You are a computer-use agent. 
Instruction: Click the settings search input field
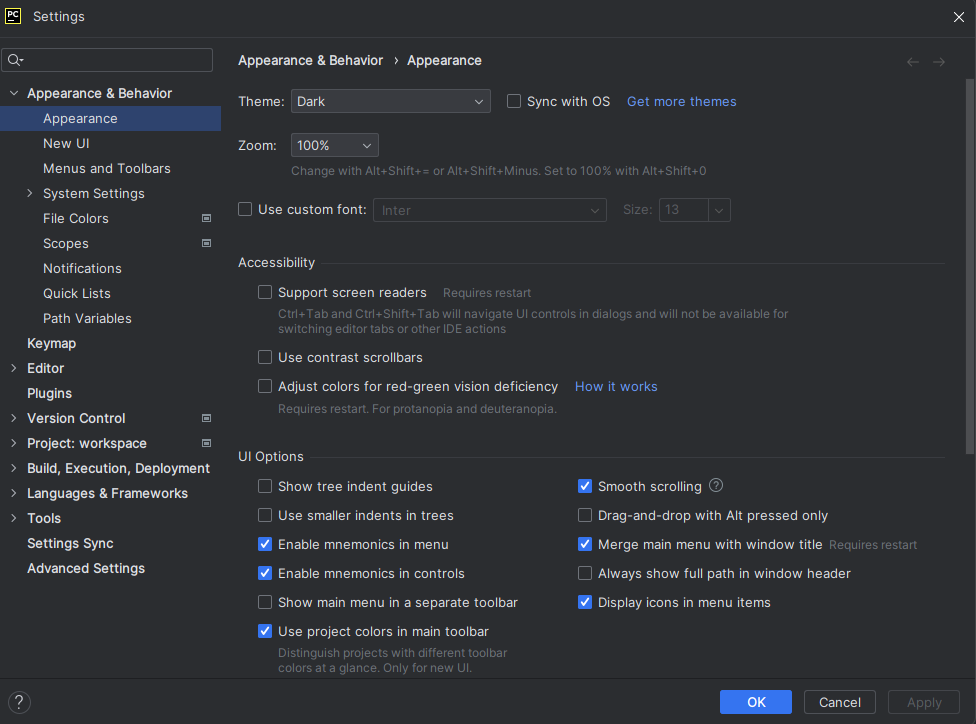(x=107, y=60)
